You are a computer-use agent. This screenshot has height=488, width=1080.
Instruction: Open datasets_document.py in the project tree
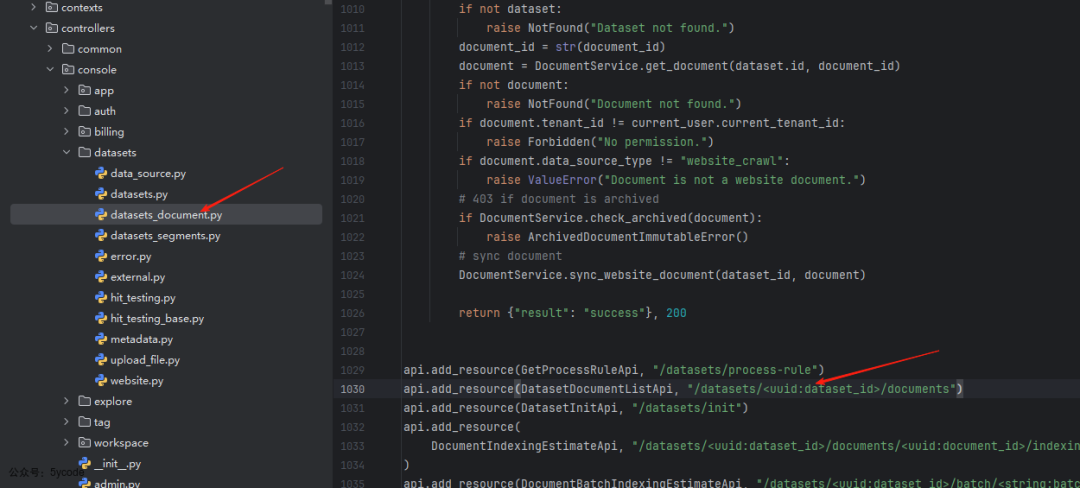pos(166,215)
